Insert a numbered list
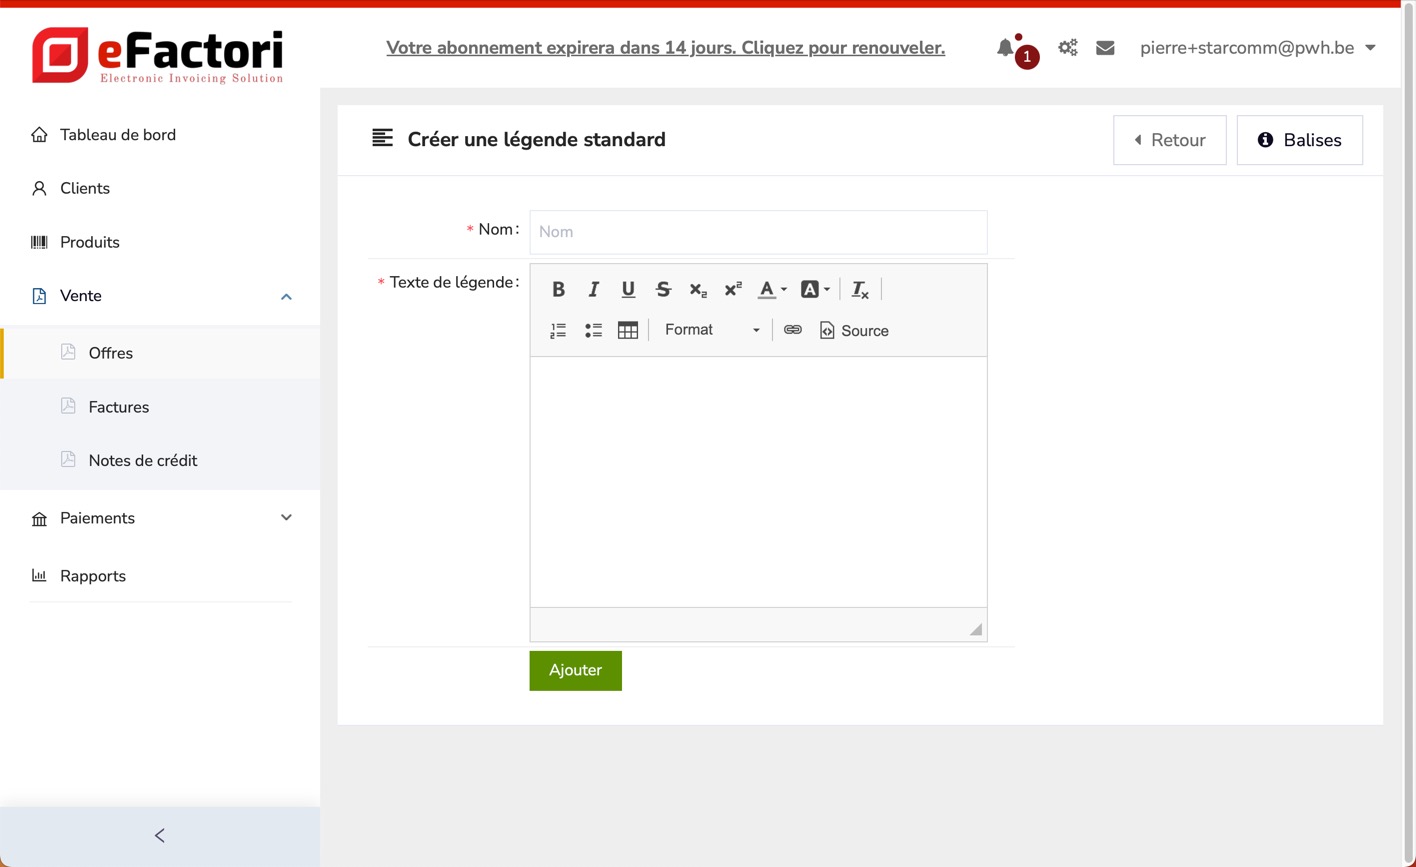This screenshot has height=867, width=1416. pos(558,331)
